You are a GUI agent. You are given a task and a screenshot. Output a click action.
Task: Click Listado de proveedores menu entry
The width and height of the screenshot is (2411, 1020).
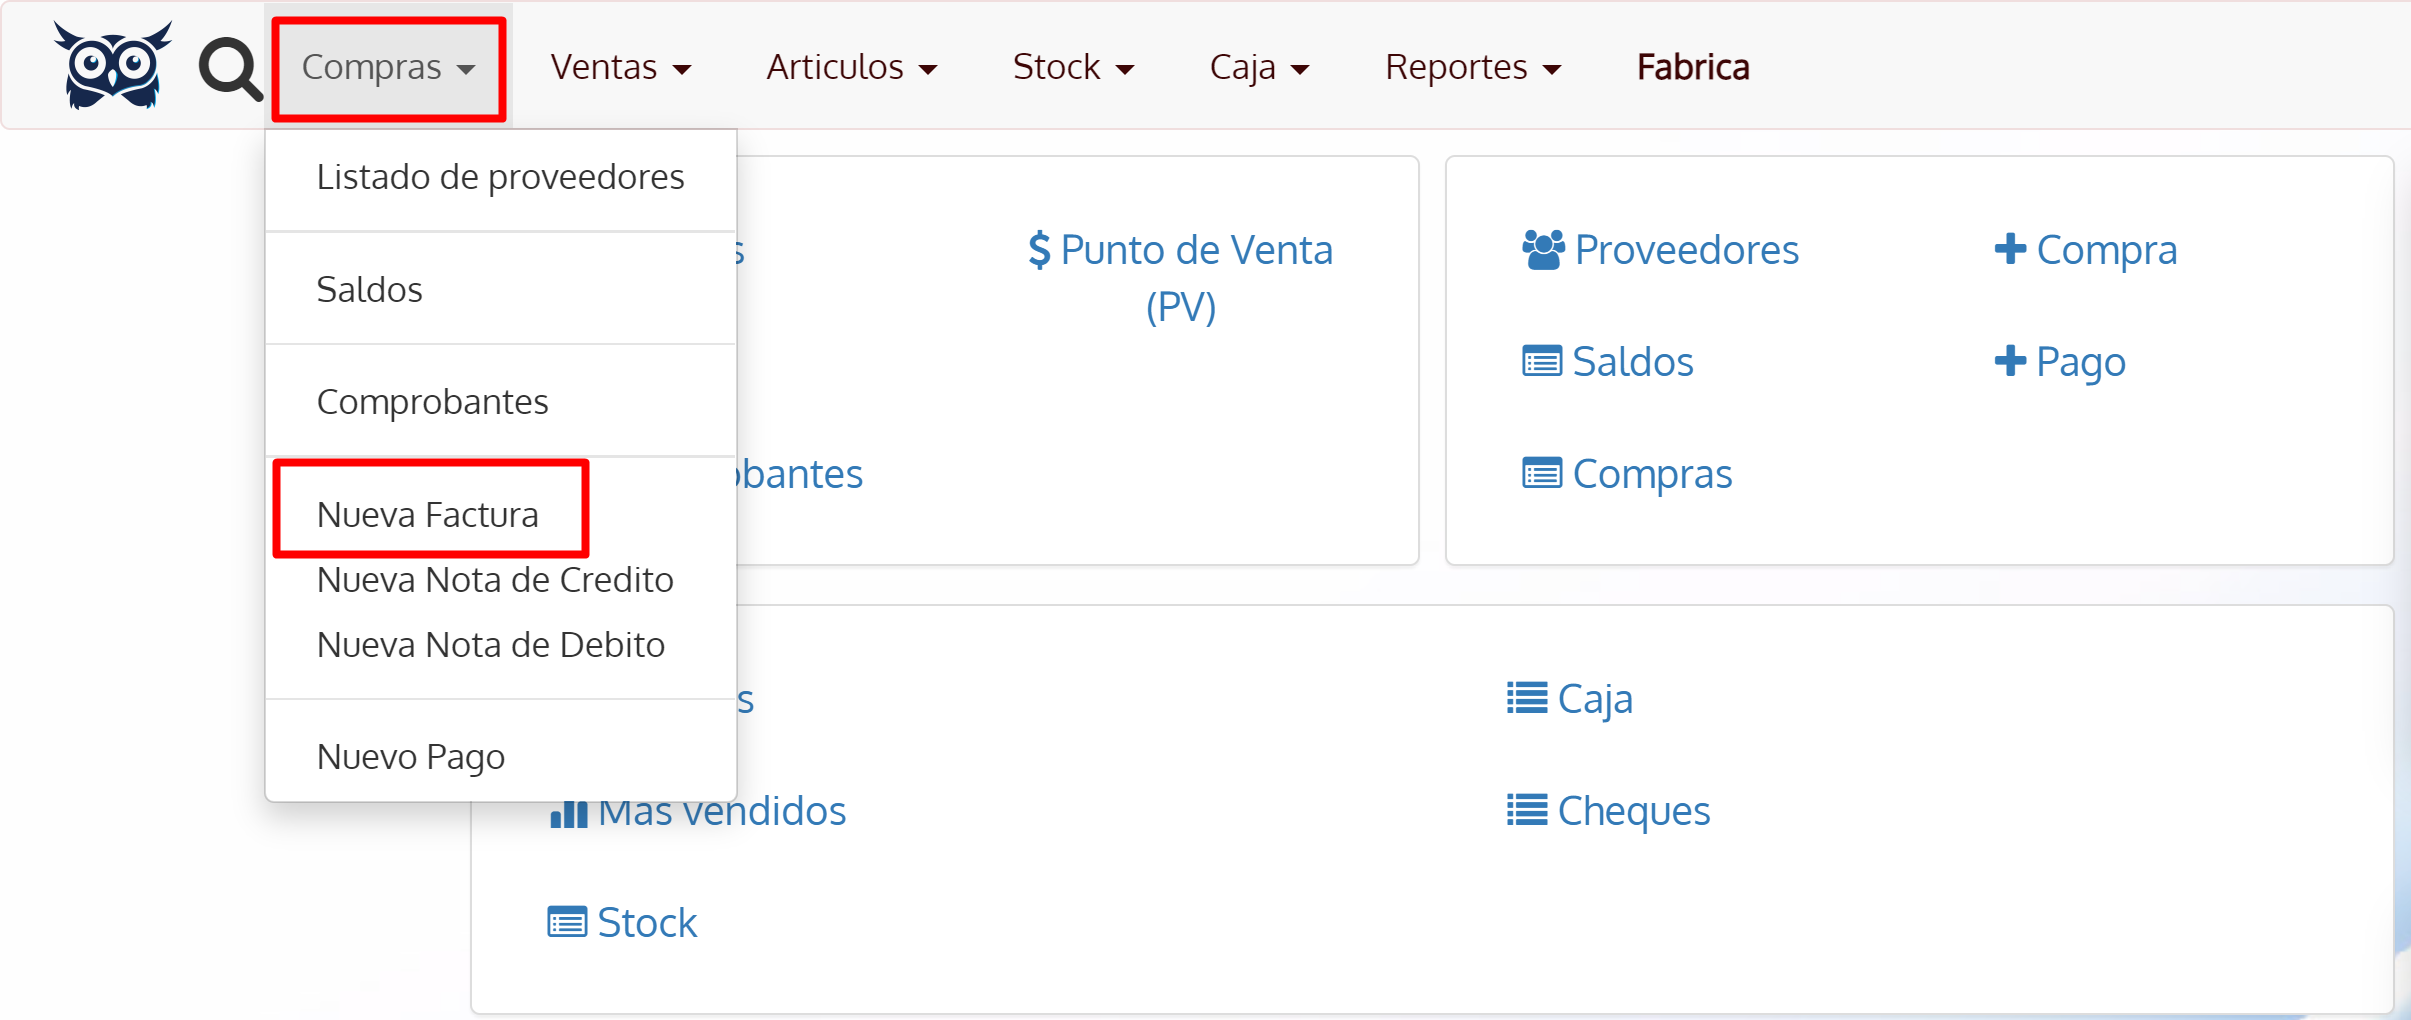coord(500,176)
